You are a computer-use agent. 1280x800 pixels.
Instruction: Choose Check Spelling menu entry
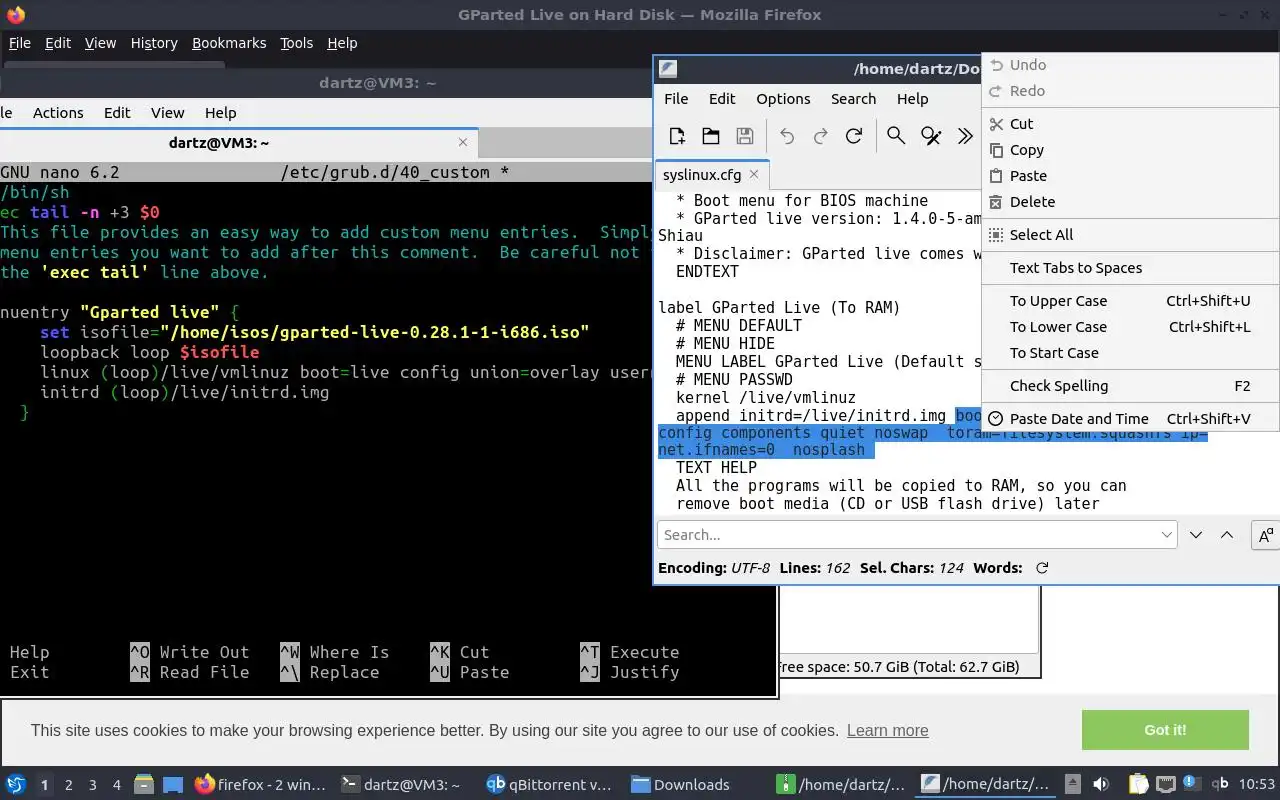[x=1130, y=386]
